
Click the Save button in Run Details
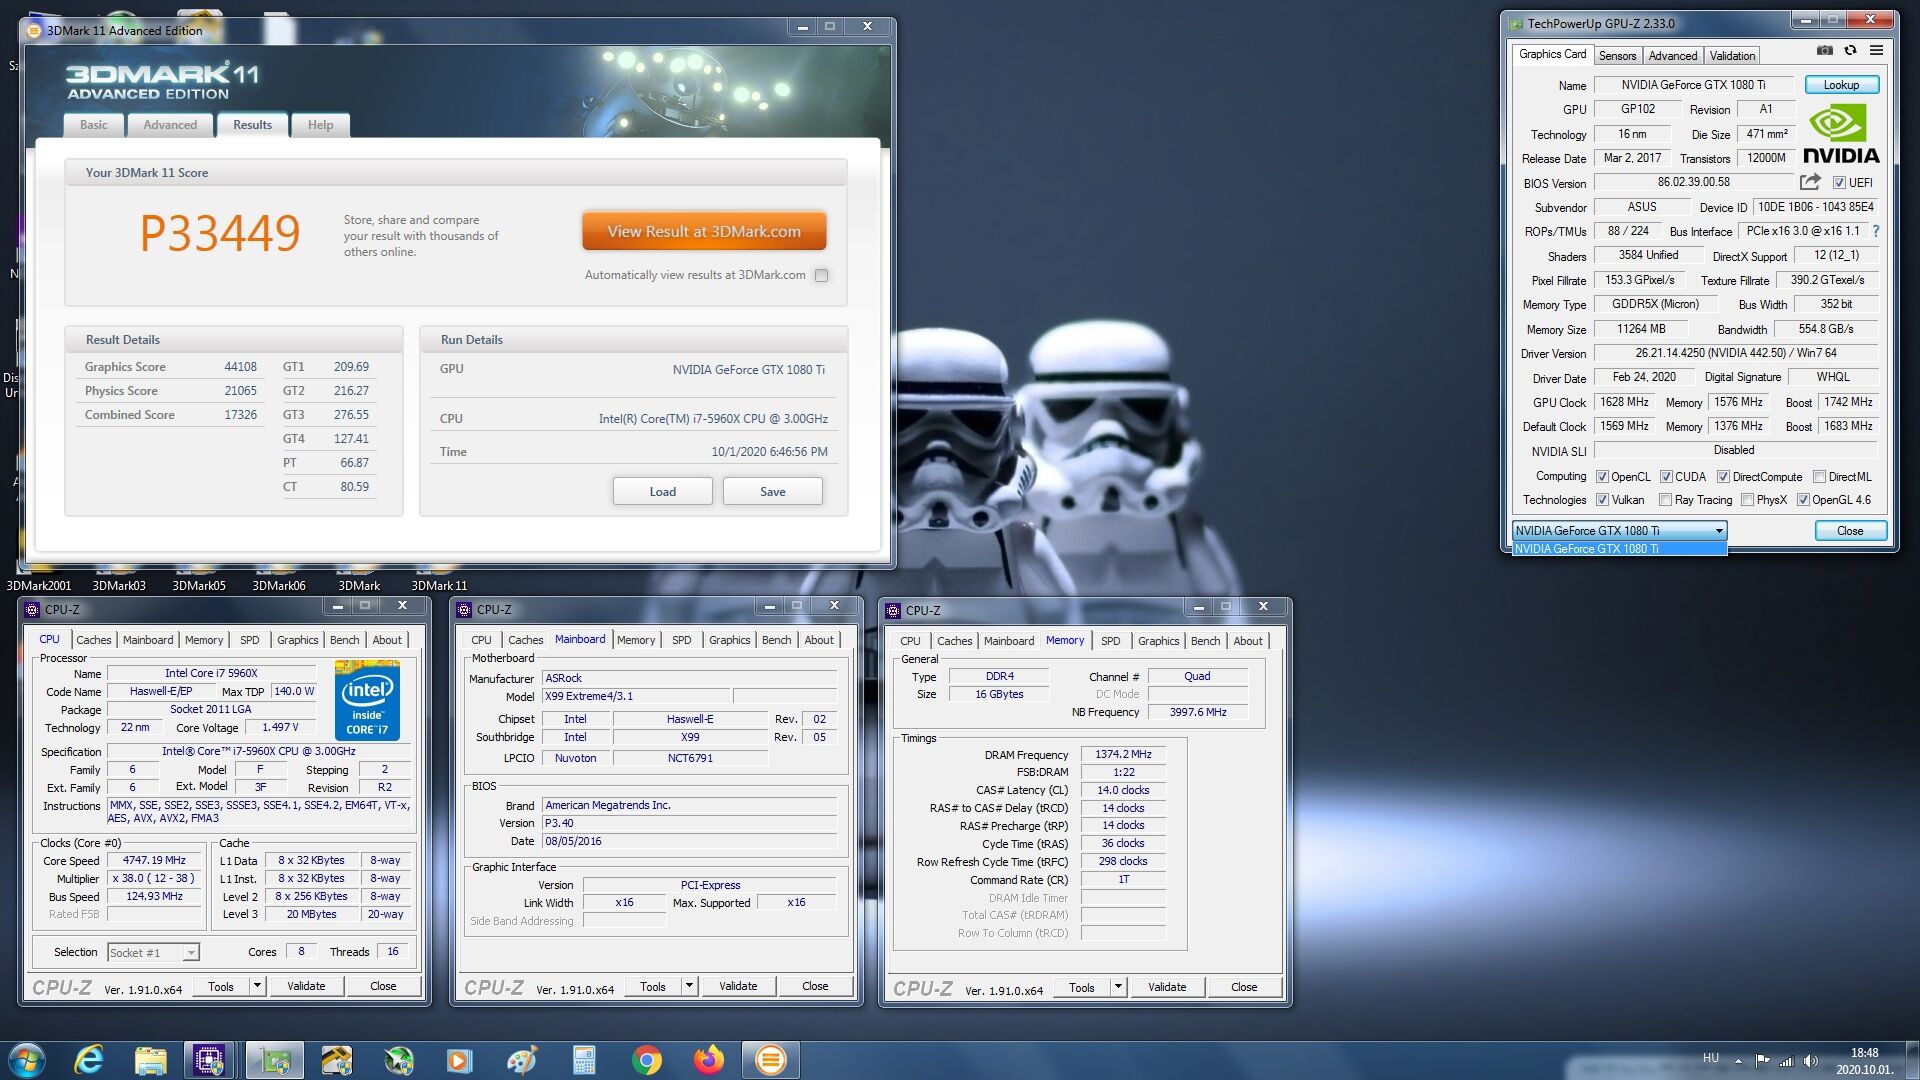pyautogui.click(x=772, y=491)
